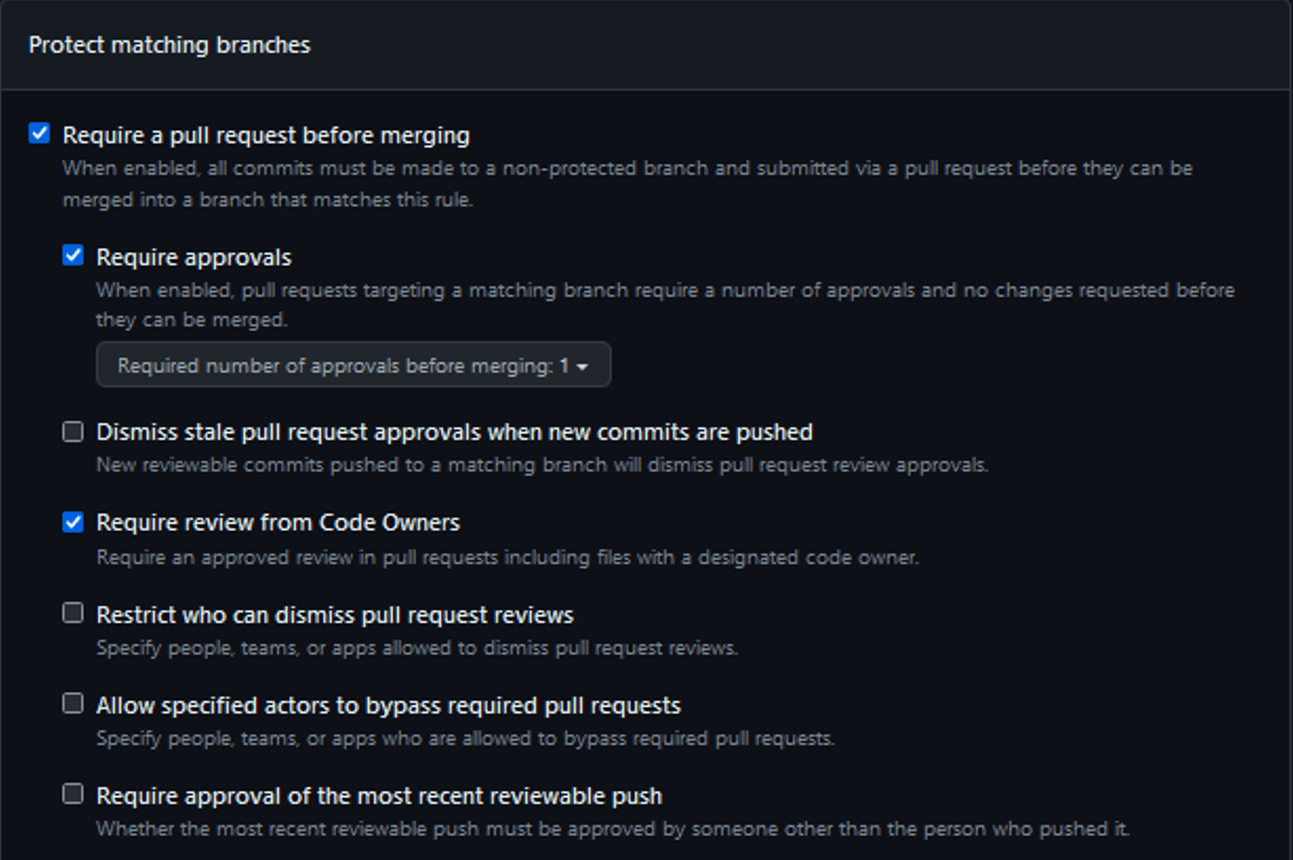Click the designated code owner description text
Image resolution: width=1293 pixels, height=860 pixels.
507,557
